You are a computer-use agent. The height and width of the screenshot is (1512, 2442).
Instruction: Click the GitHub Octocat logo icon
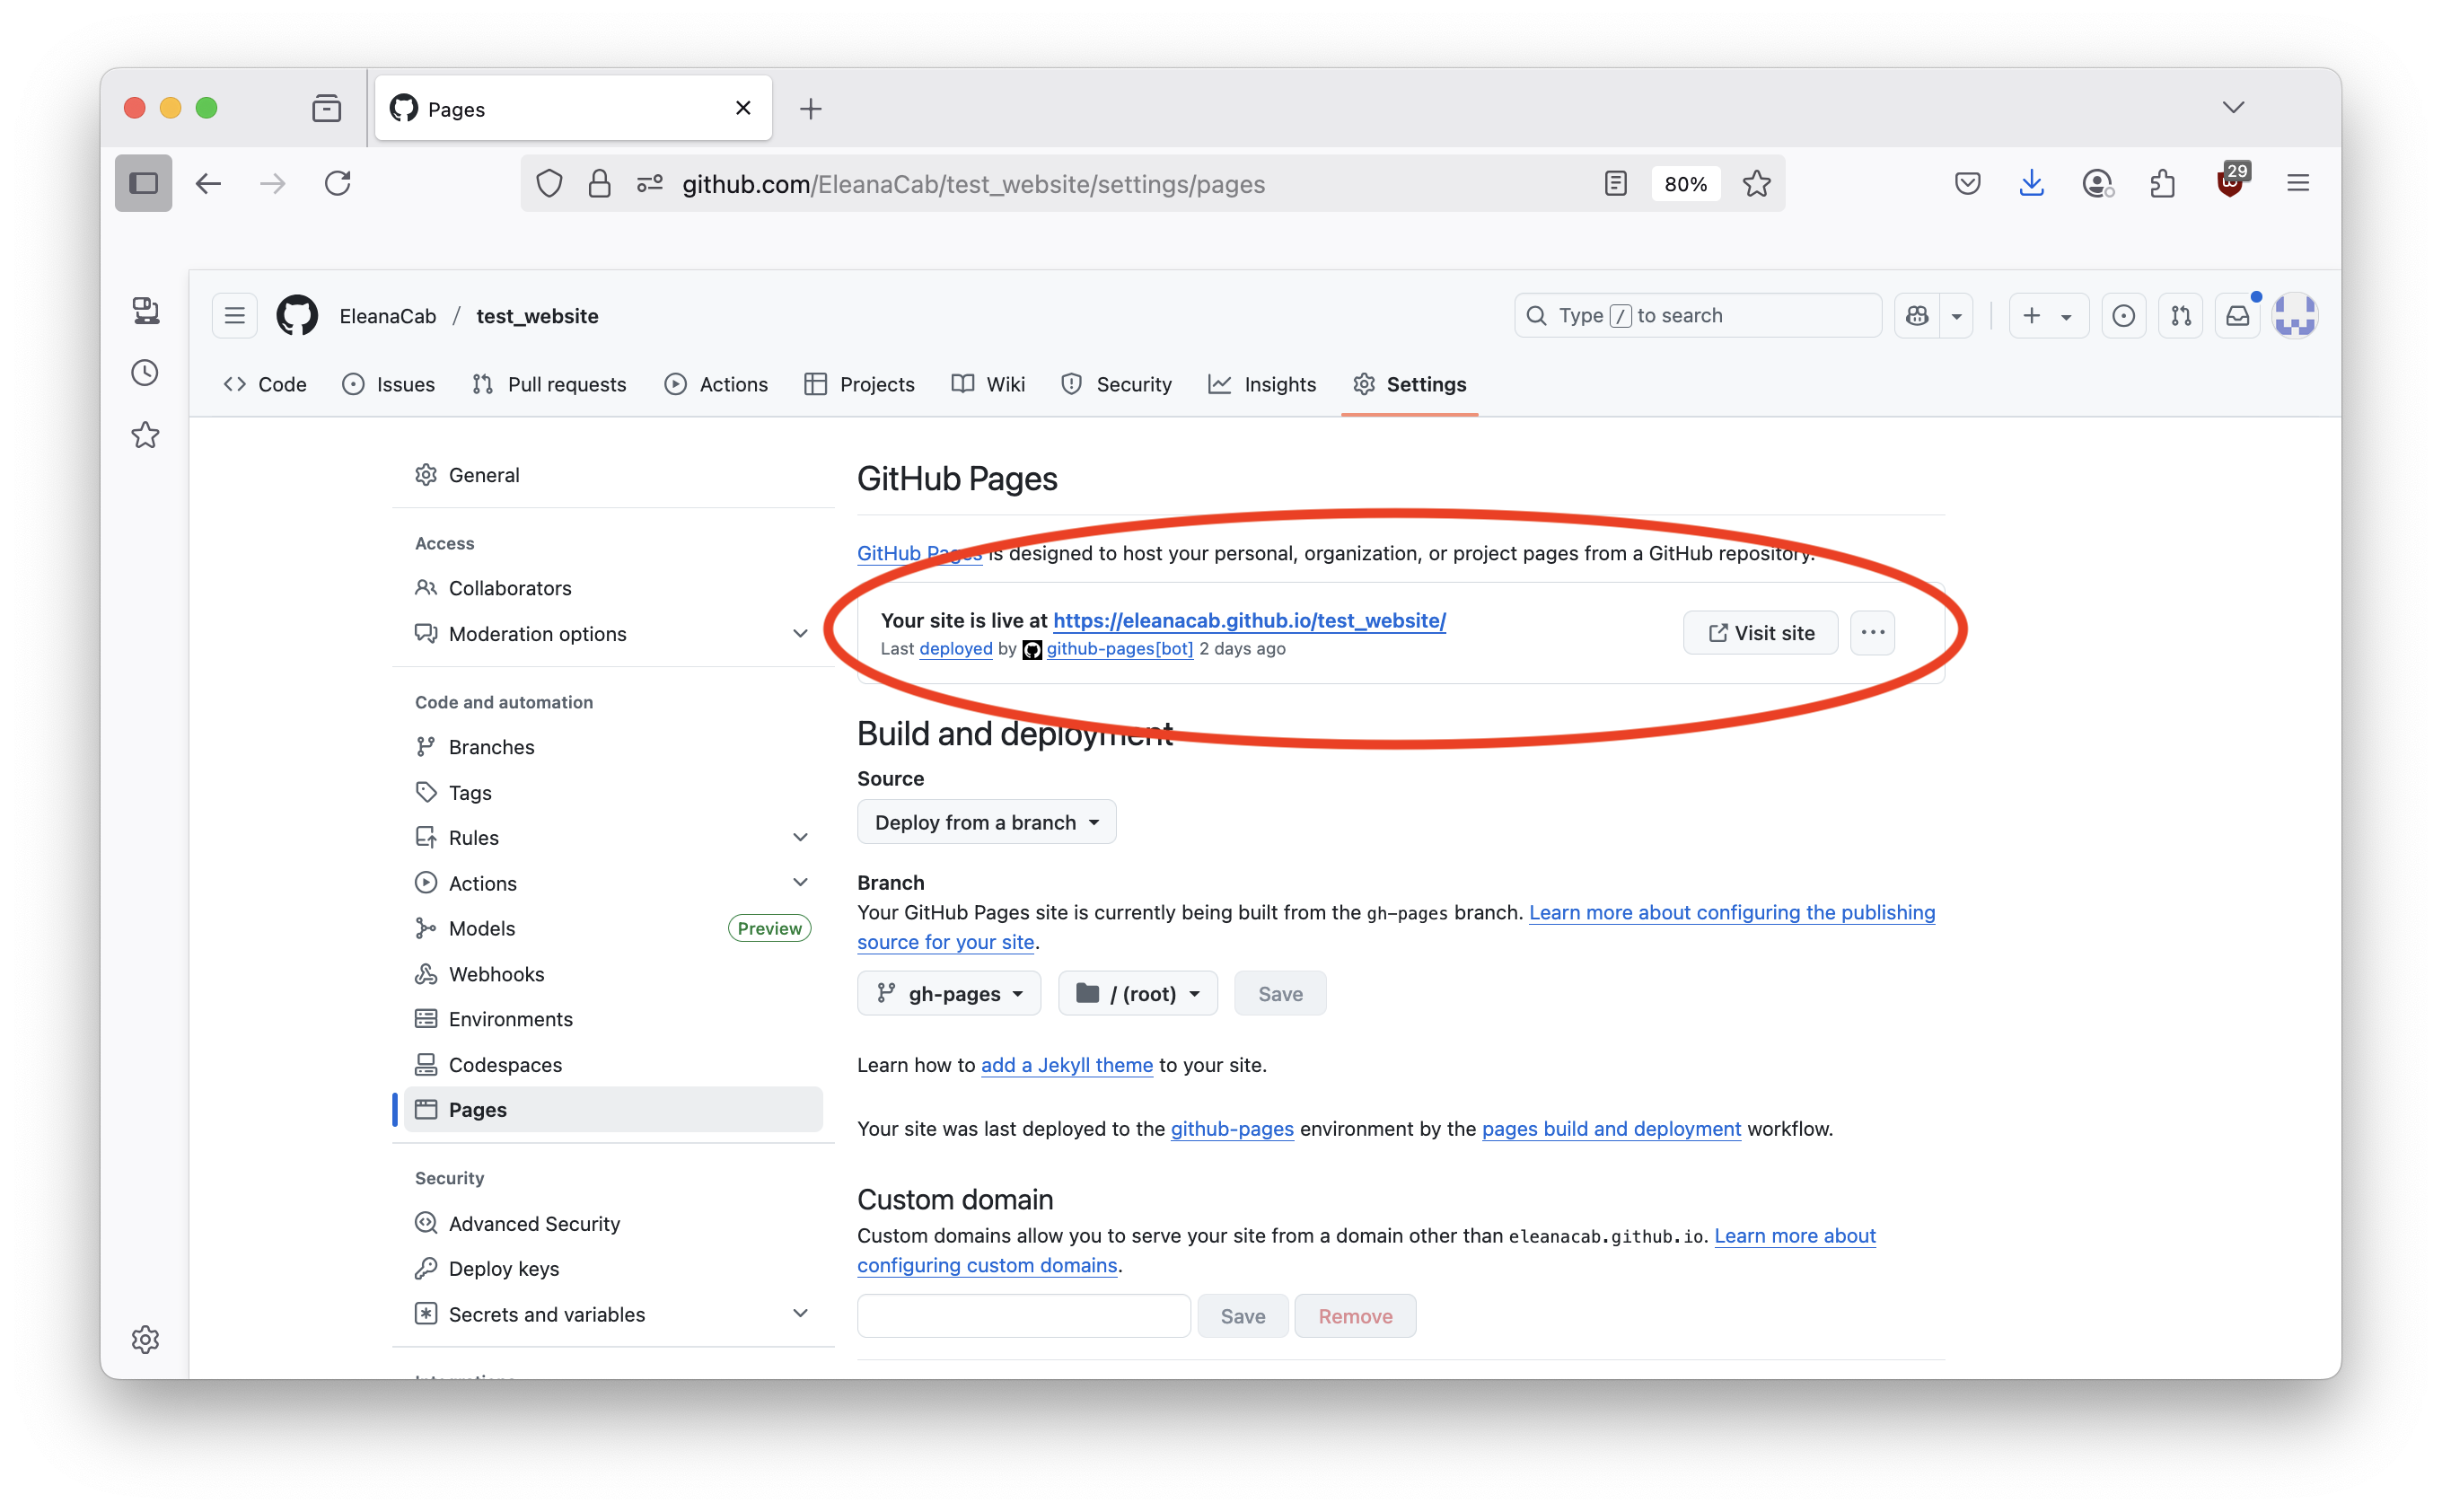click(x=297, y=316)
